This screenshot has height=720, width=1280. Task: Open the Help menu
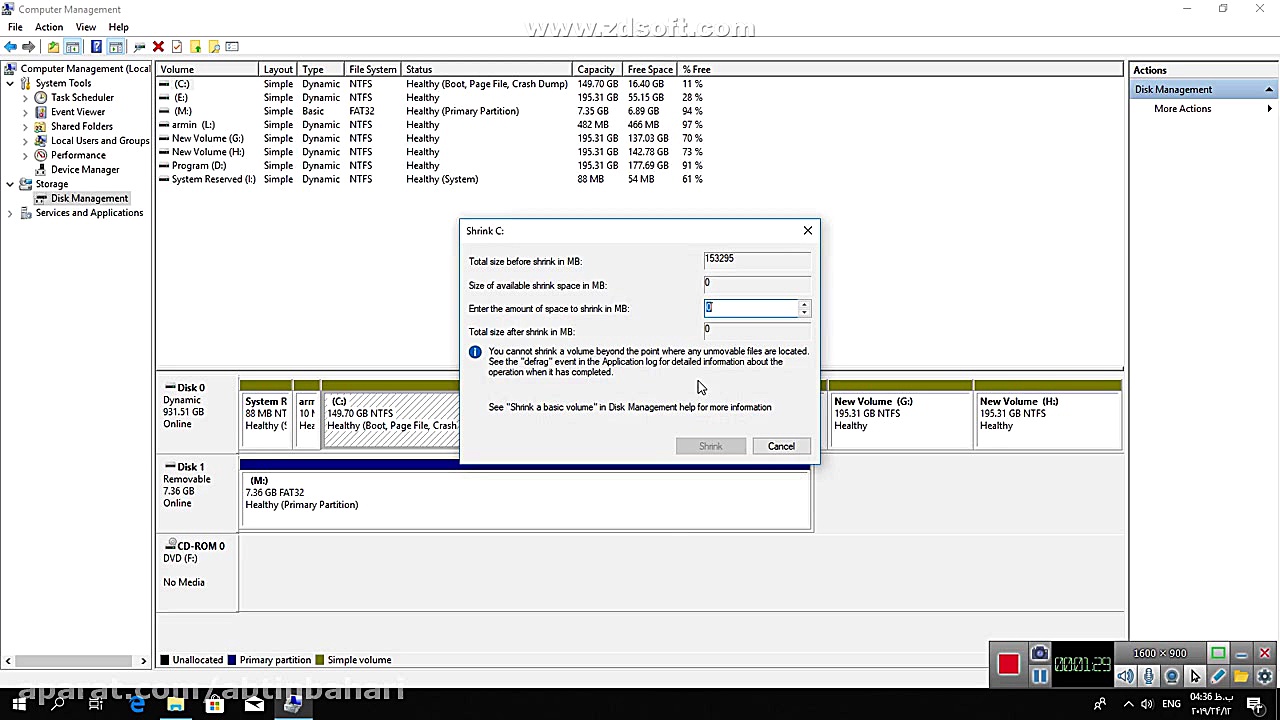118,27
